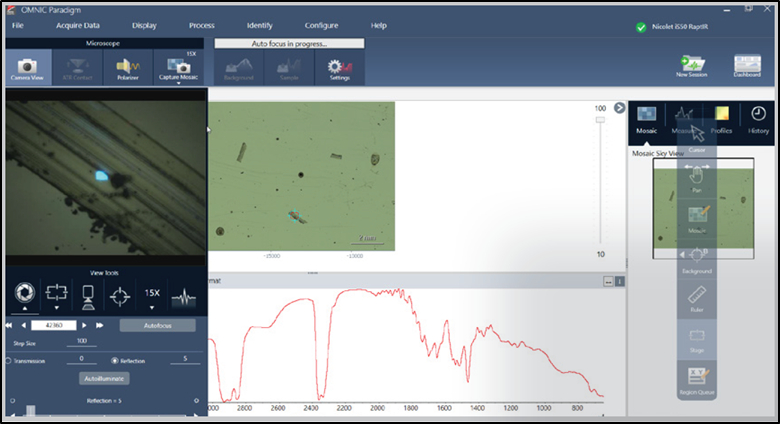The width and height of the screenshot is (780, 424).
Task: Expand the Capture Mosaic dropdown arrow
Action: pos(178,83)
